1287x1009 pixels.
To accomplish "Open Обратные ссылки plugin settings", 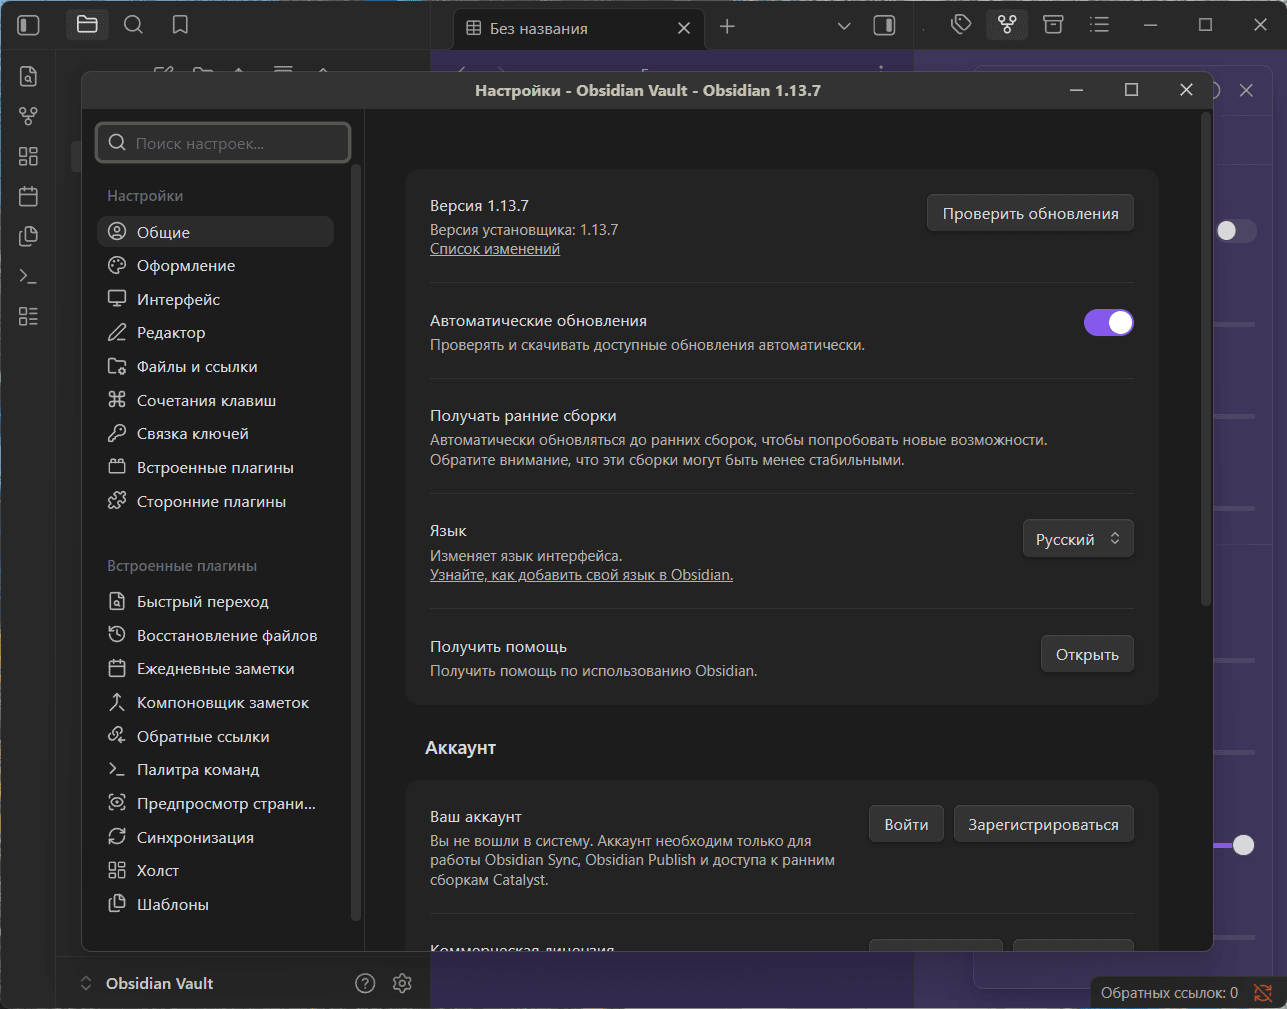I will click(216, 736).
